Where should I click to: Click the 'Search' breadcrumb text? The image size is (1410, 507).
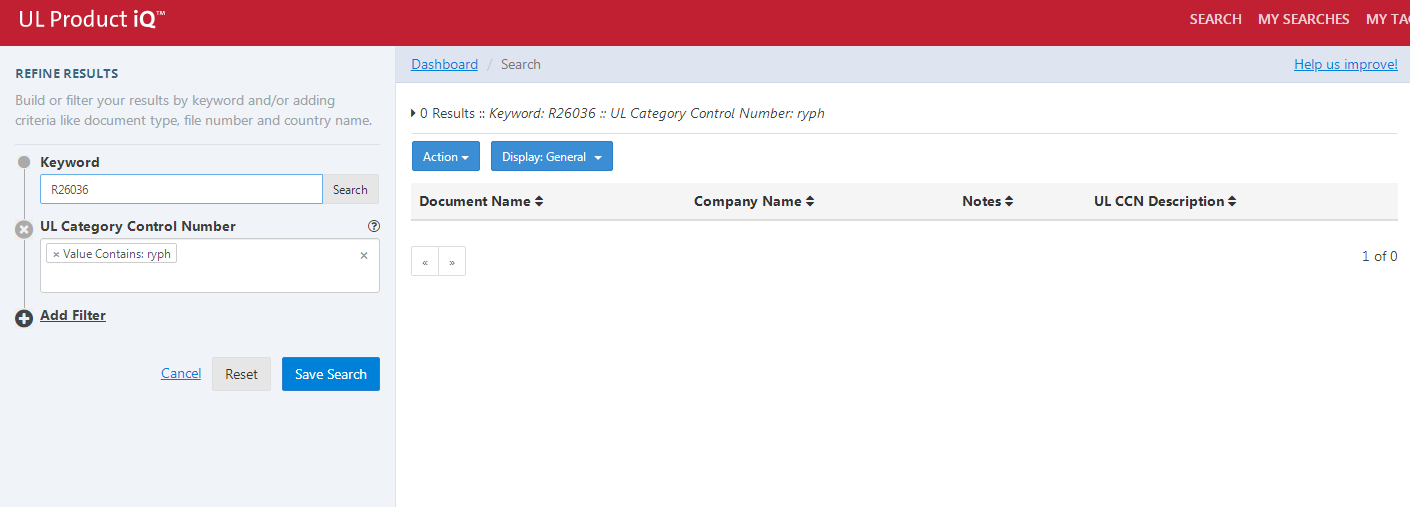click(521, 64)
